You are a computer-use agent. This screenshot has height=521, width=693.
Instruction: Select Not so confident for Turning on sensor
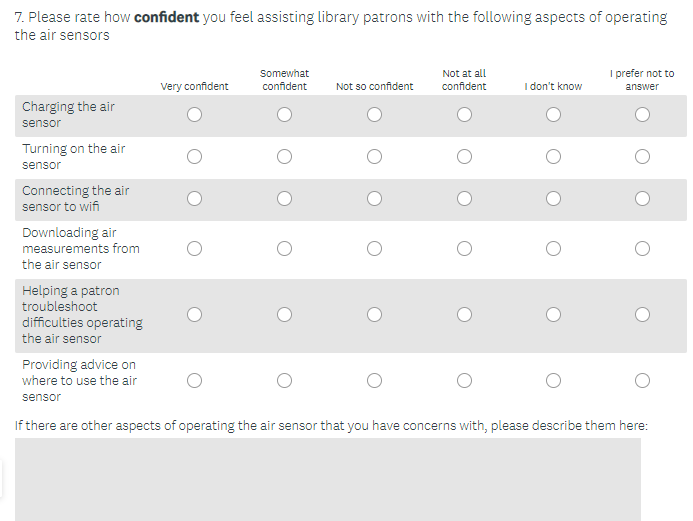[374, 156]
